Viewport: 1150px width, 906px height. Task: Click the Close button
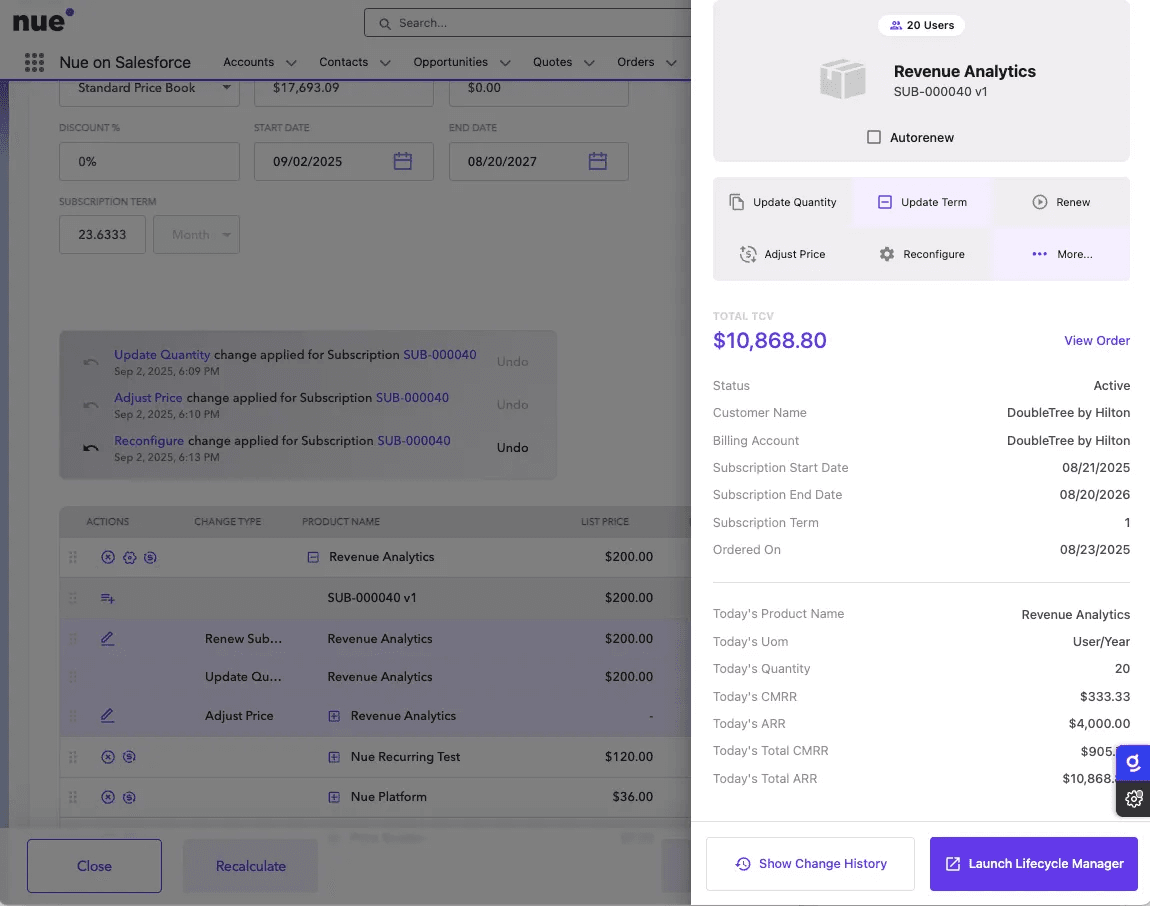point(95,866)
